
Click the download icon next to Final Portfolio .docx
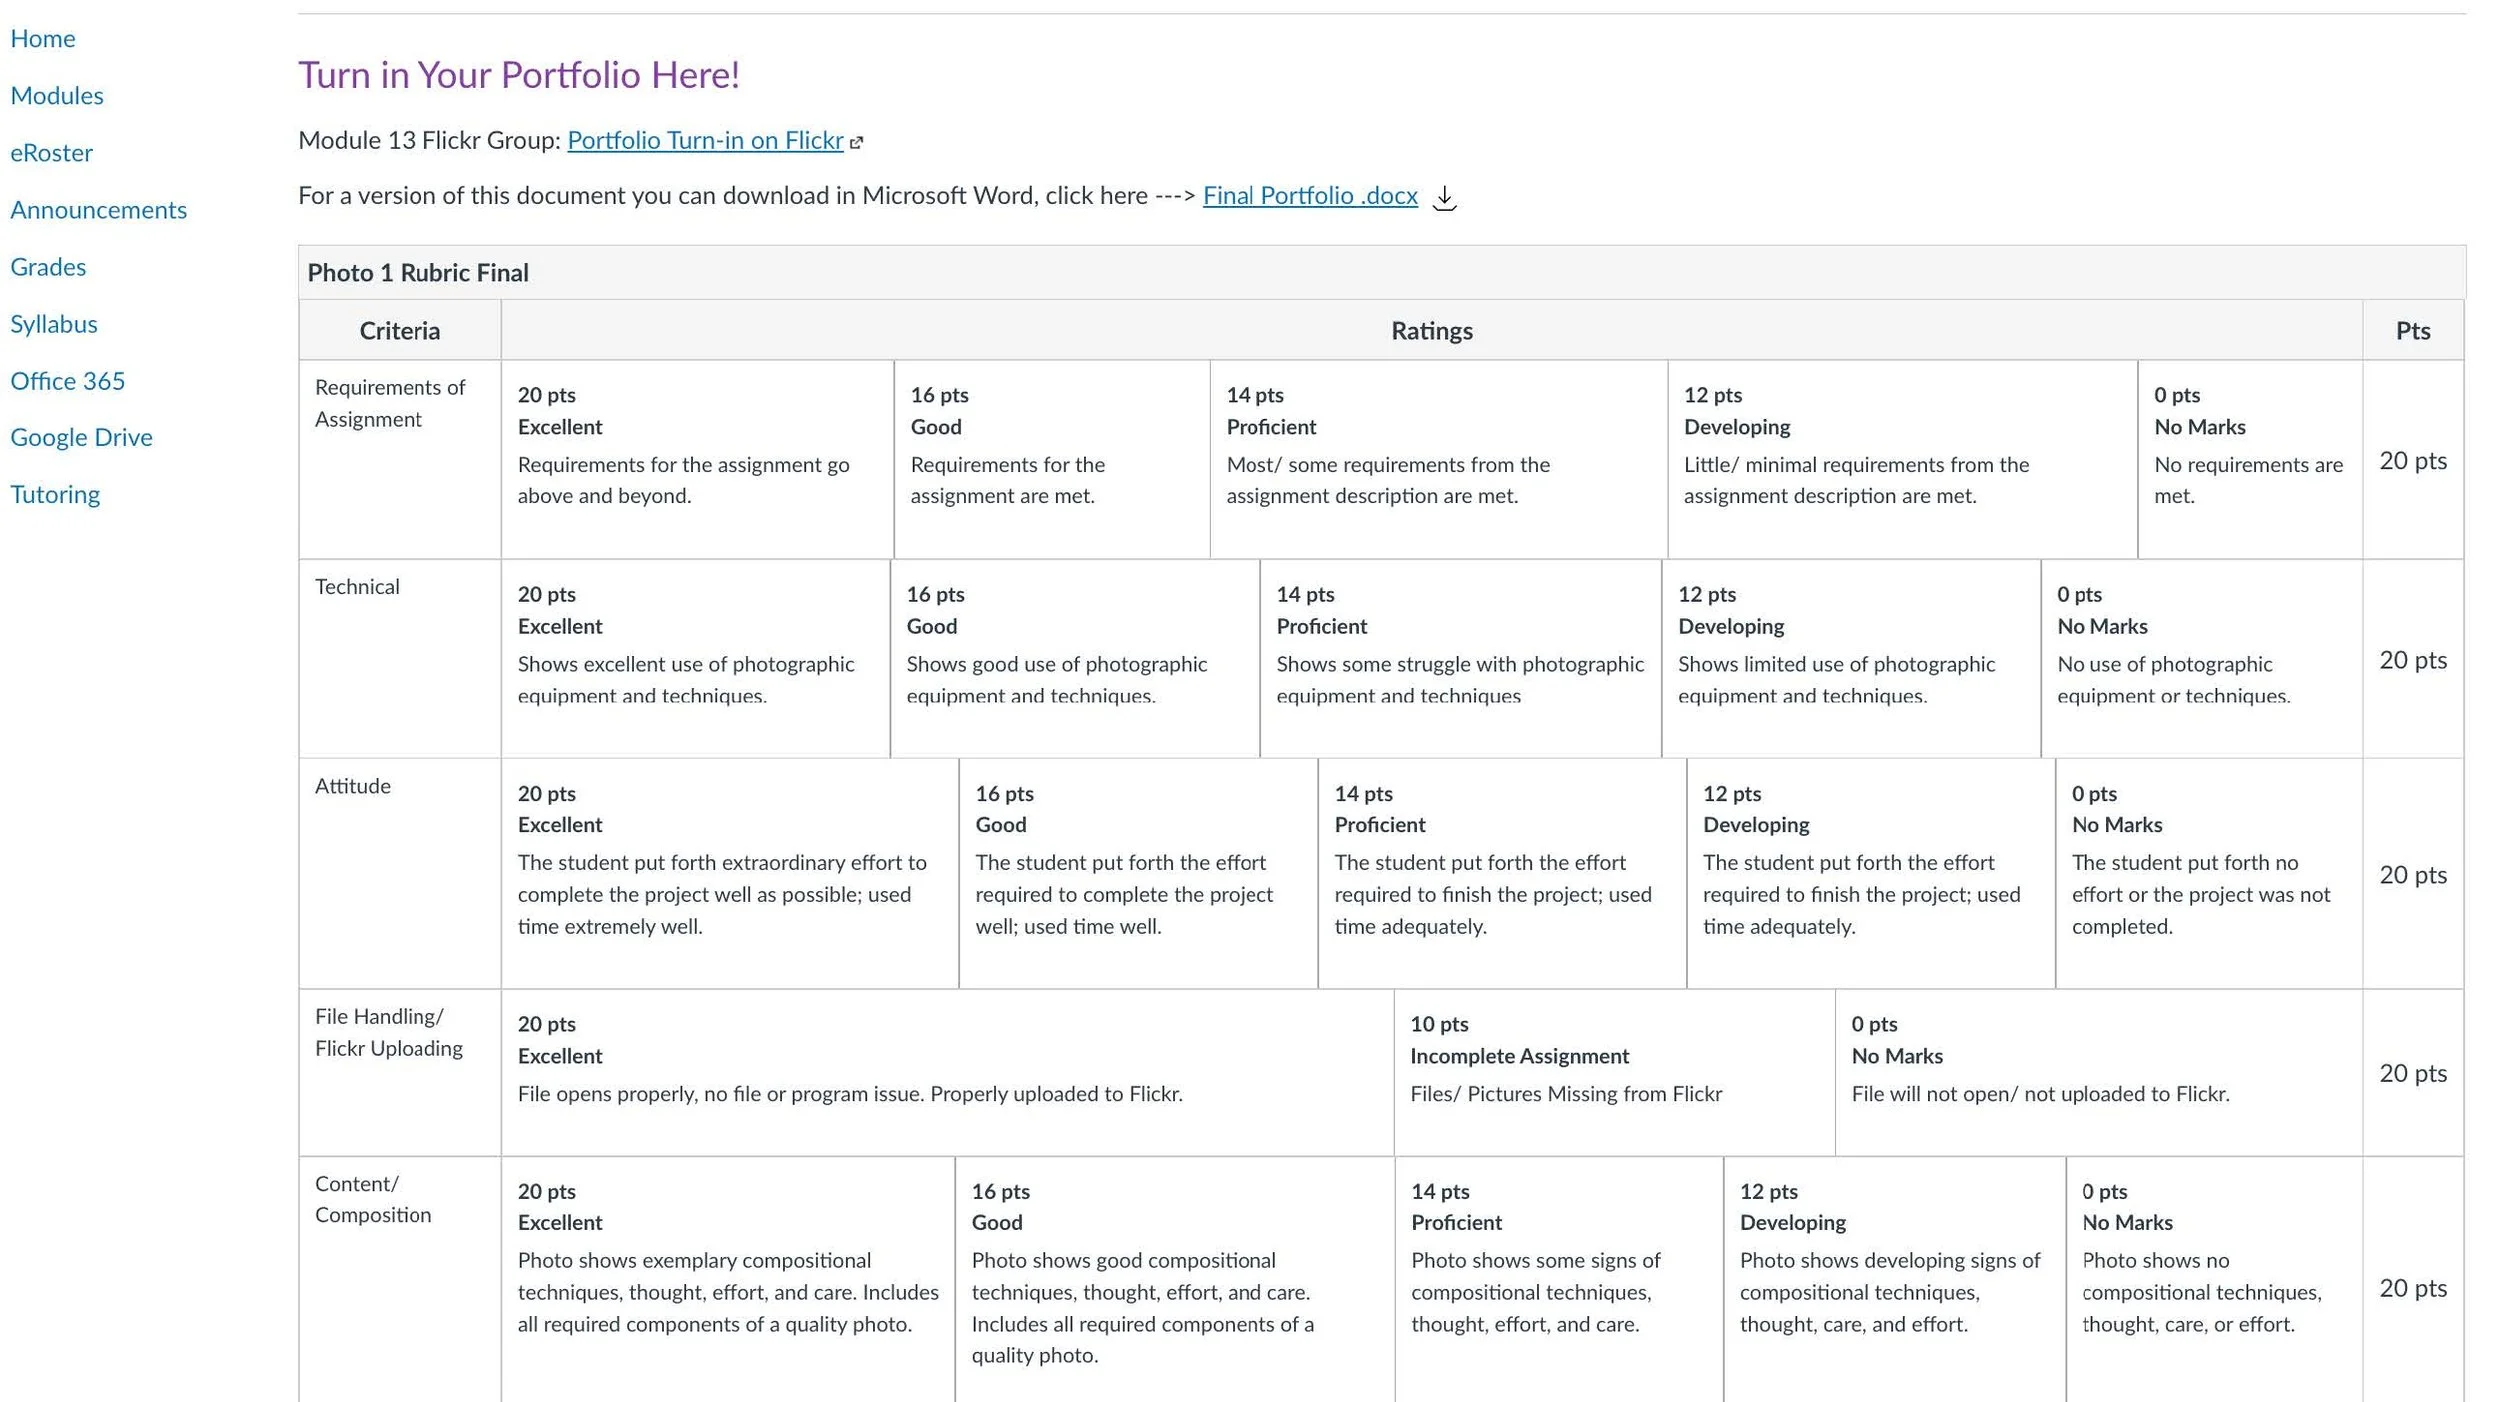pos(1444,197)
